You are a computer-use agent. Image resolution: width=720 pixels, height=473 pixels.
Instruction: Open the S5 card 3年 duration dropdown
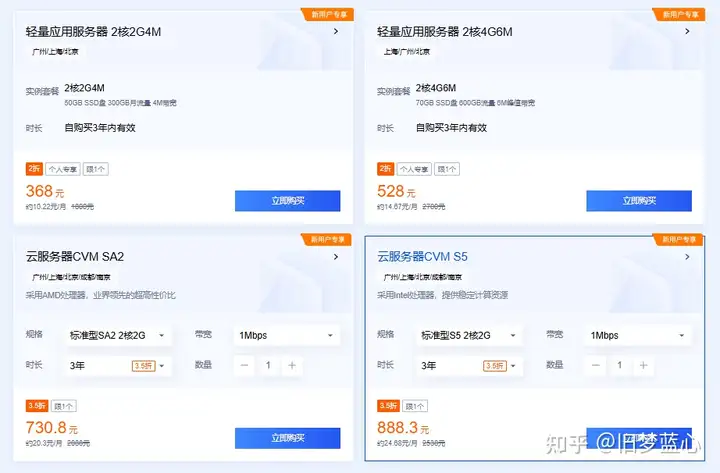coord(469,366)
